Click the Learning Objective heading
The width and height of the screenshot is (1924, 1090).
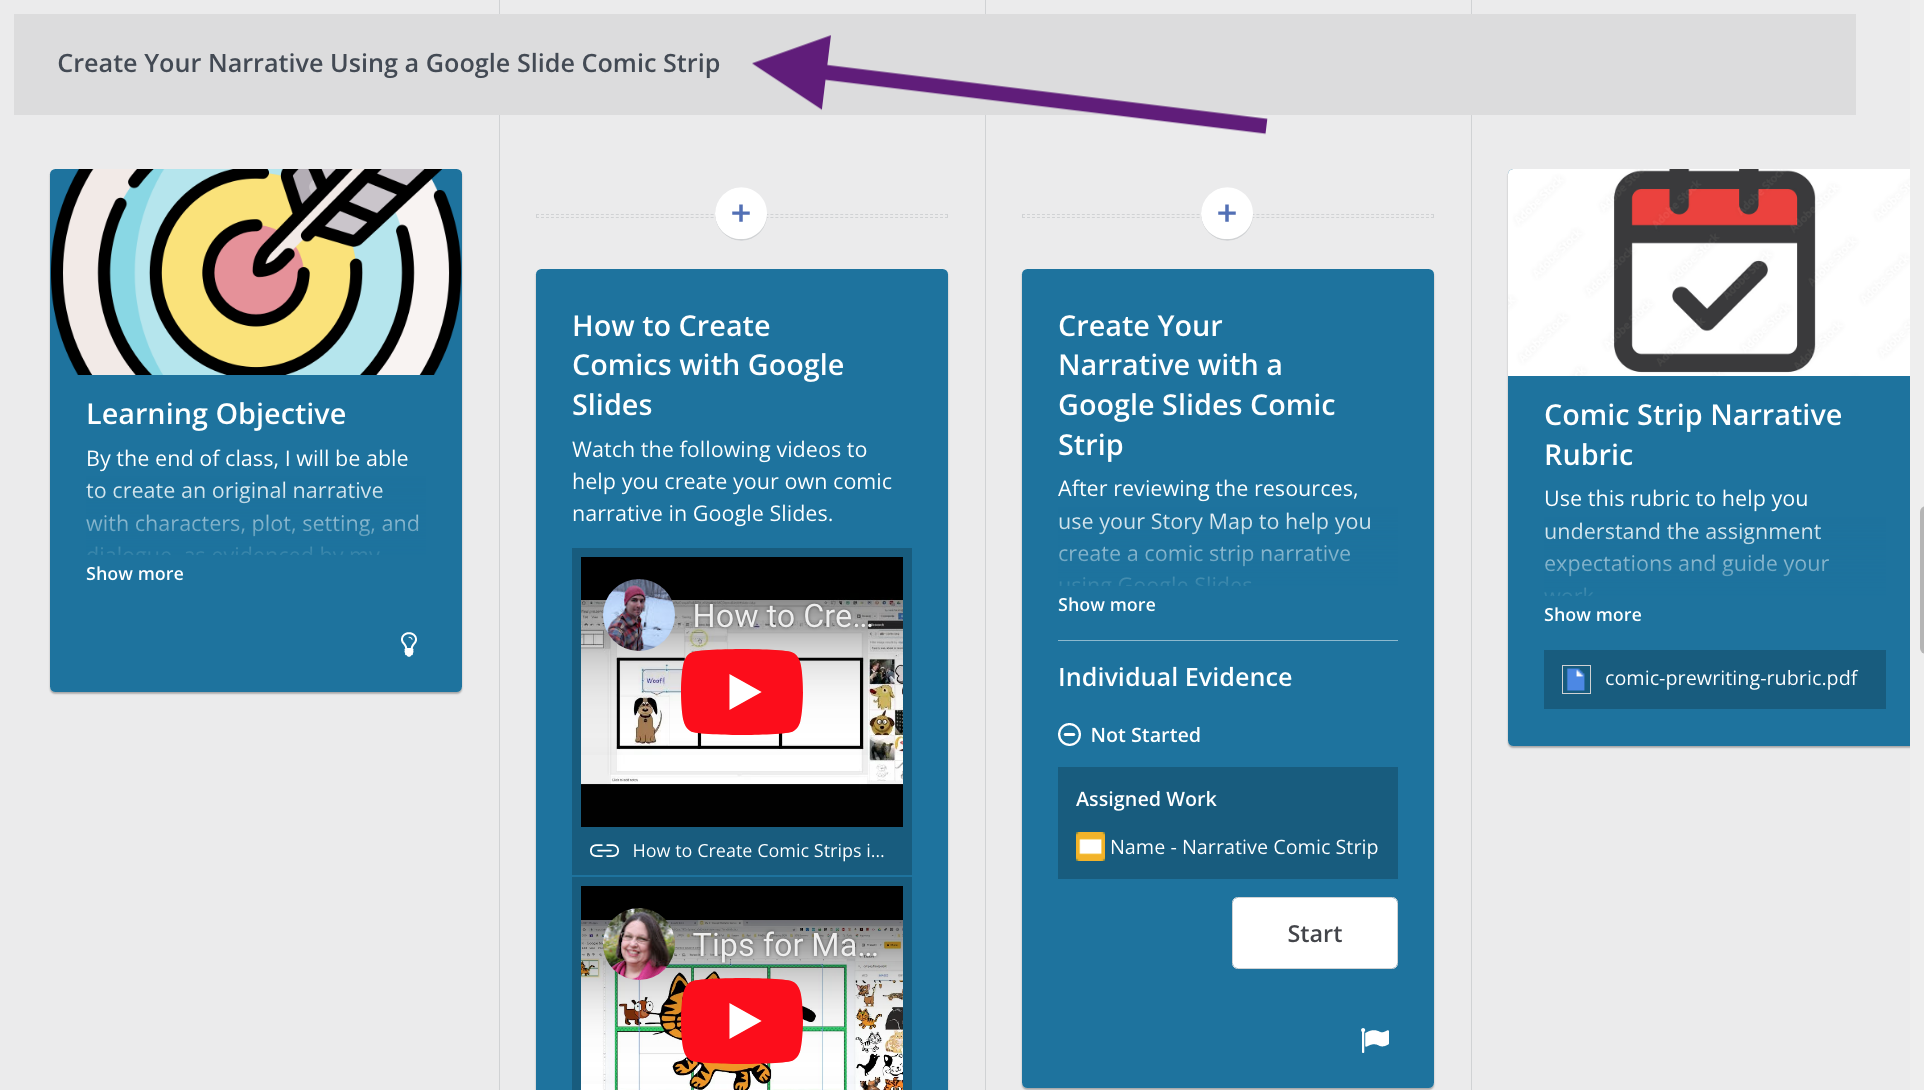click(216, 414)
